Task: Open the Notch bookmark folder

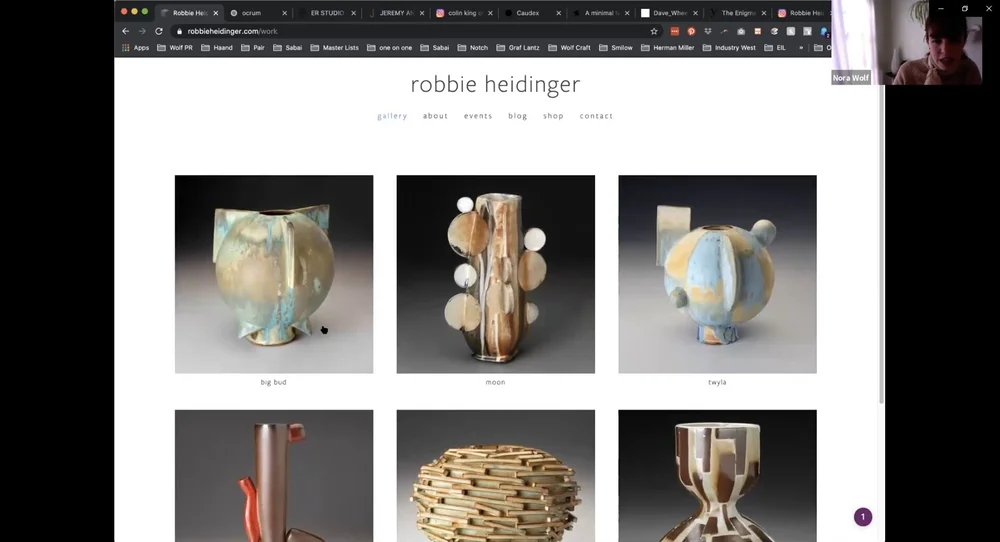Action: click(x=473, y=48)
